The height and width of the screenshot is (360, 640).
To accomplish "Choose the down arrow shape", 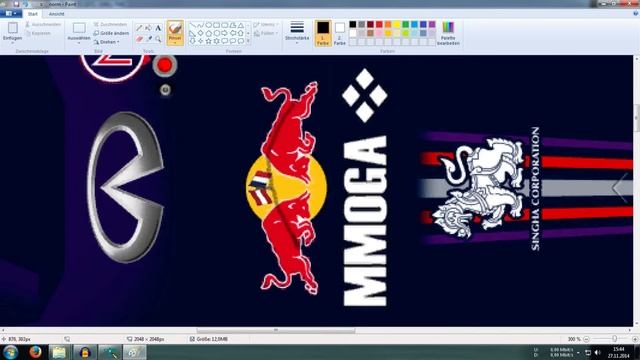I will click(x=192, y=41).
